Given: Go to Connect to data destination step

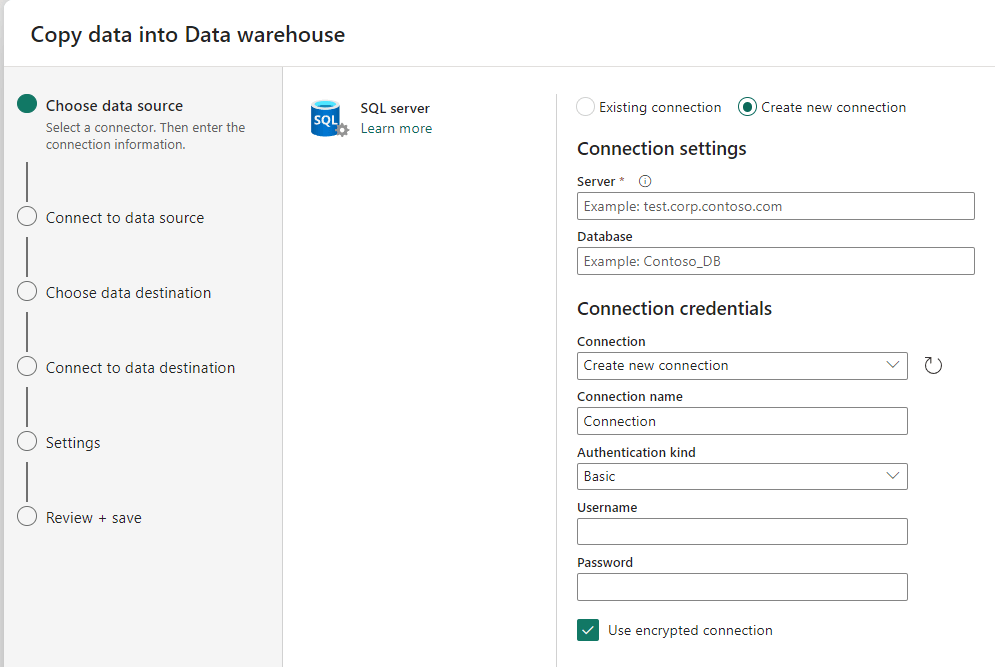Looking at the screenshot, I should coord(140,368).
